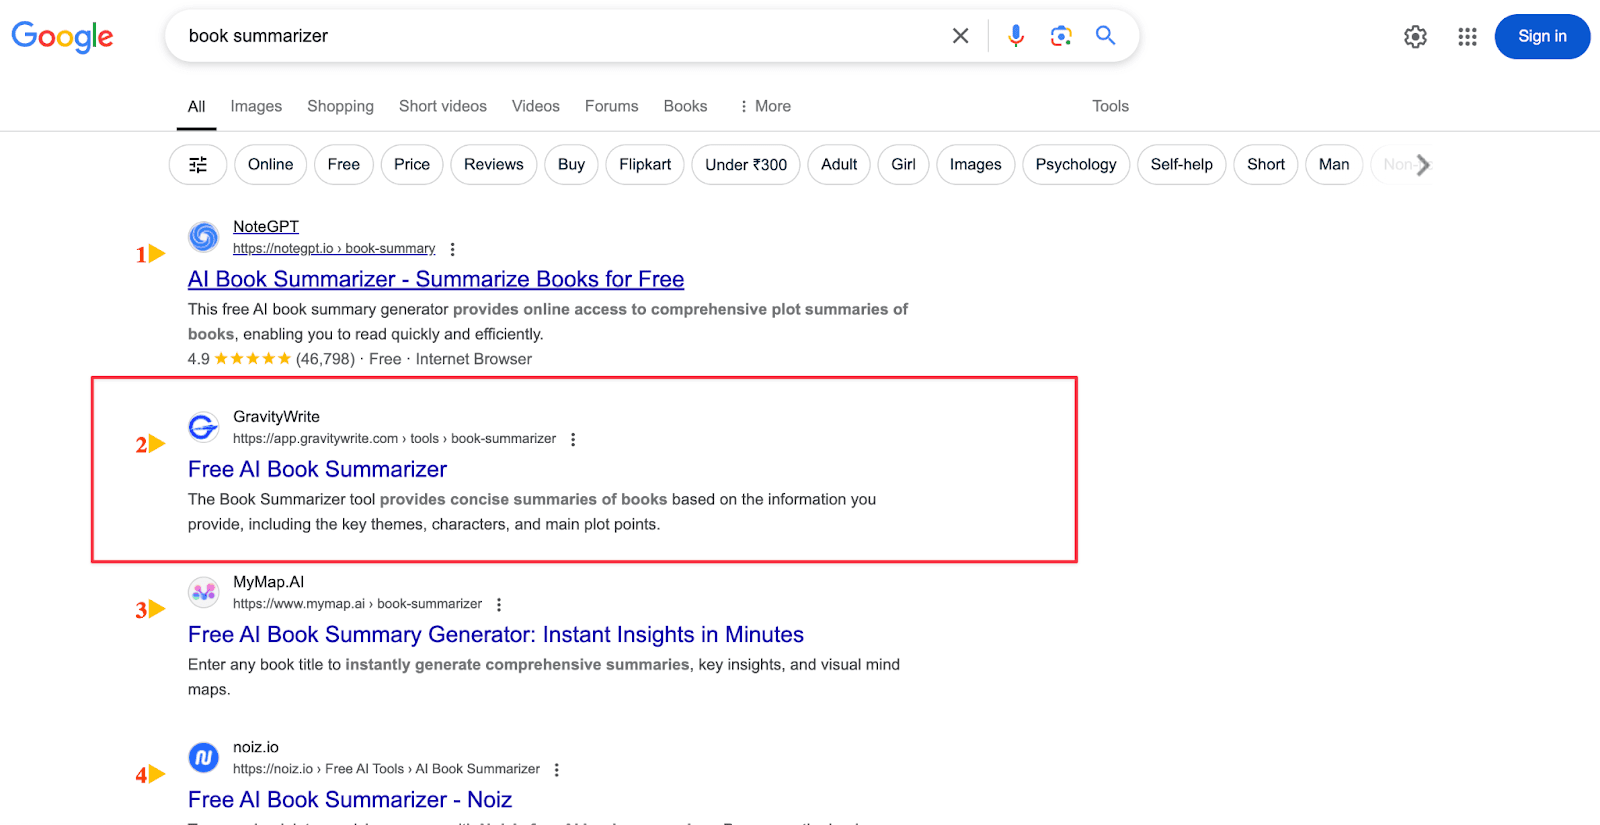
Task: Select the Self-help filter chip
Action: click(1182, 165)
